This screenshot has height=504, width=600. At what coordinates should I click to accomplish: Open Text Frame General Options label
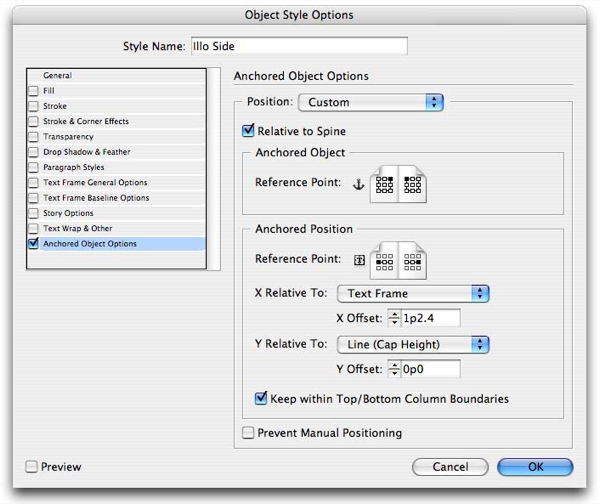(x=95, y=183)
